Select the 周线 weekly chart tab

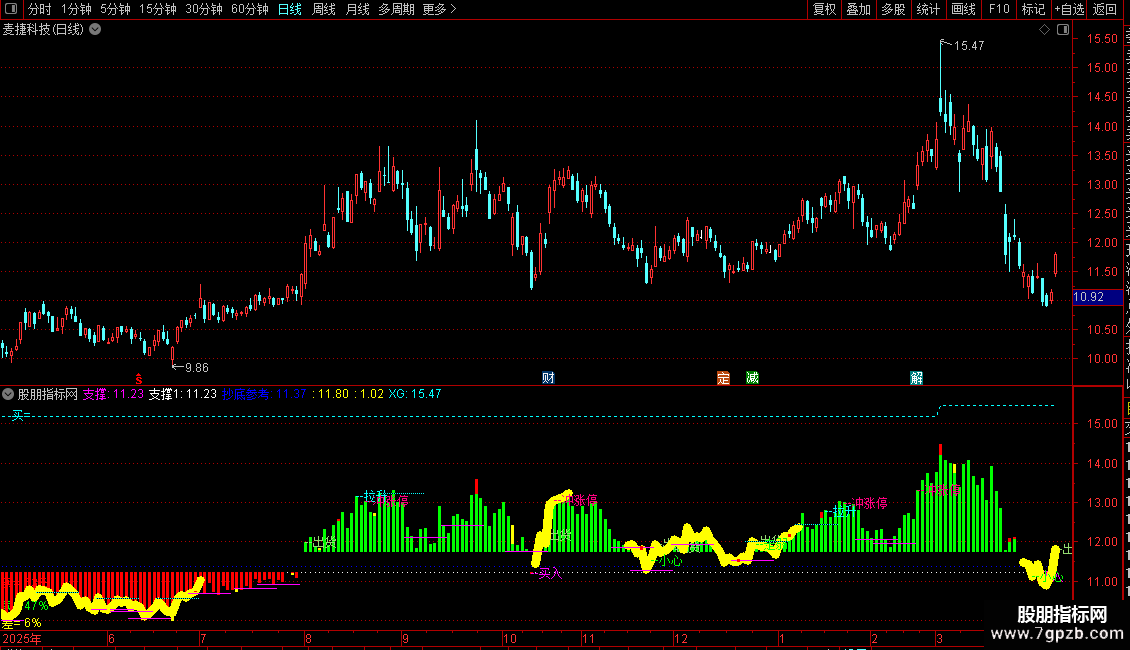tap(324, 9)
